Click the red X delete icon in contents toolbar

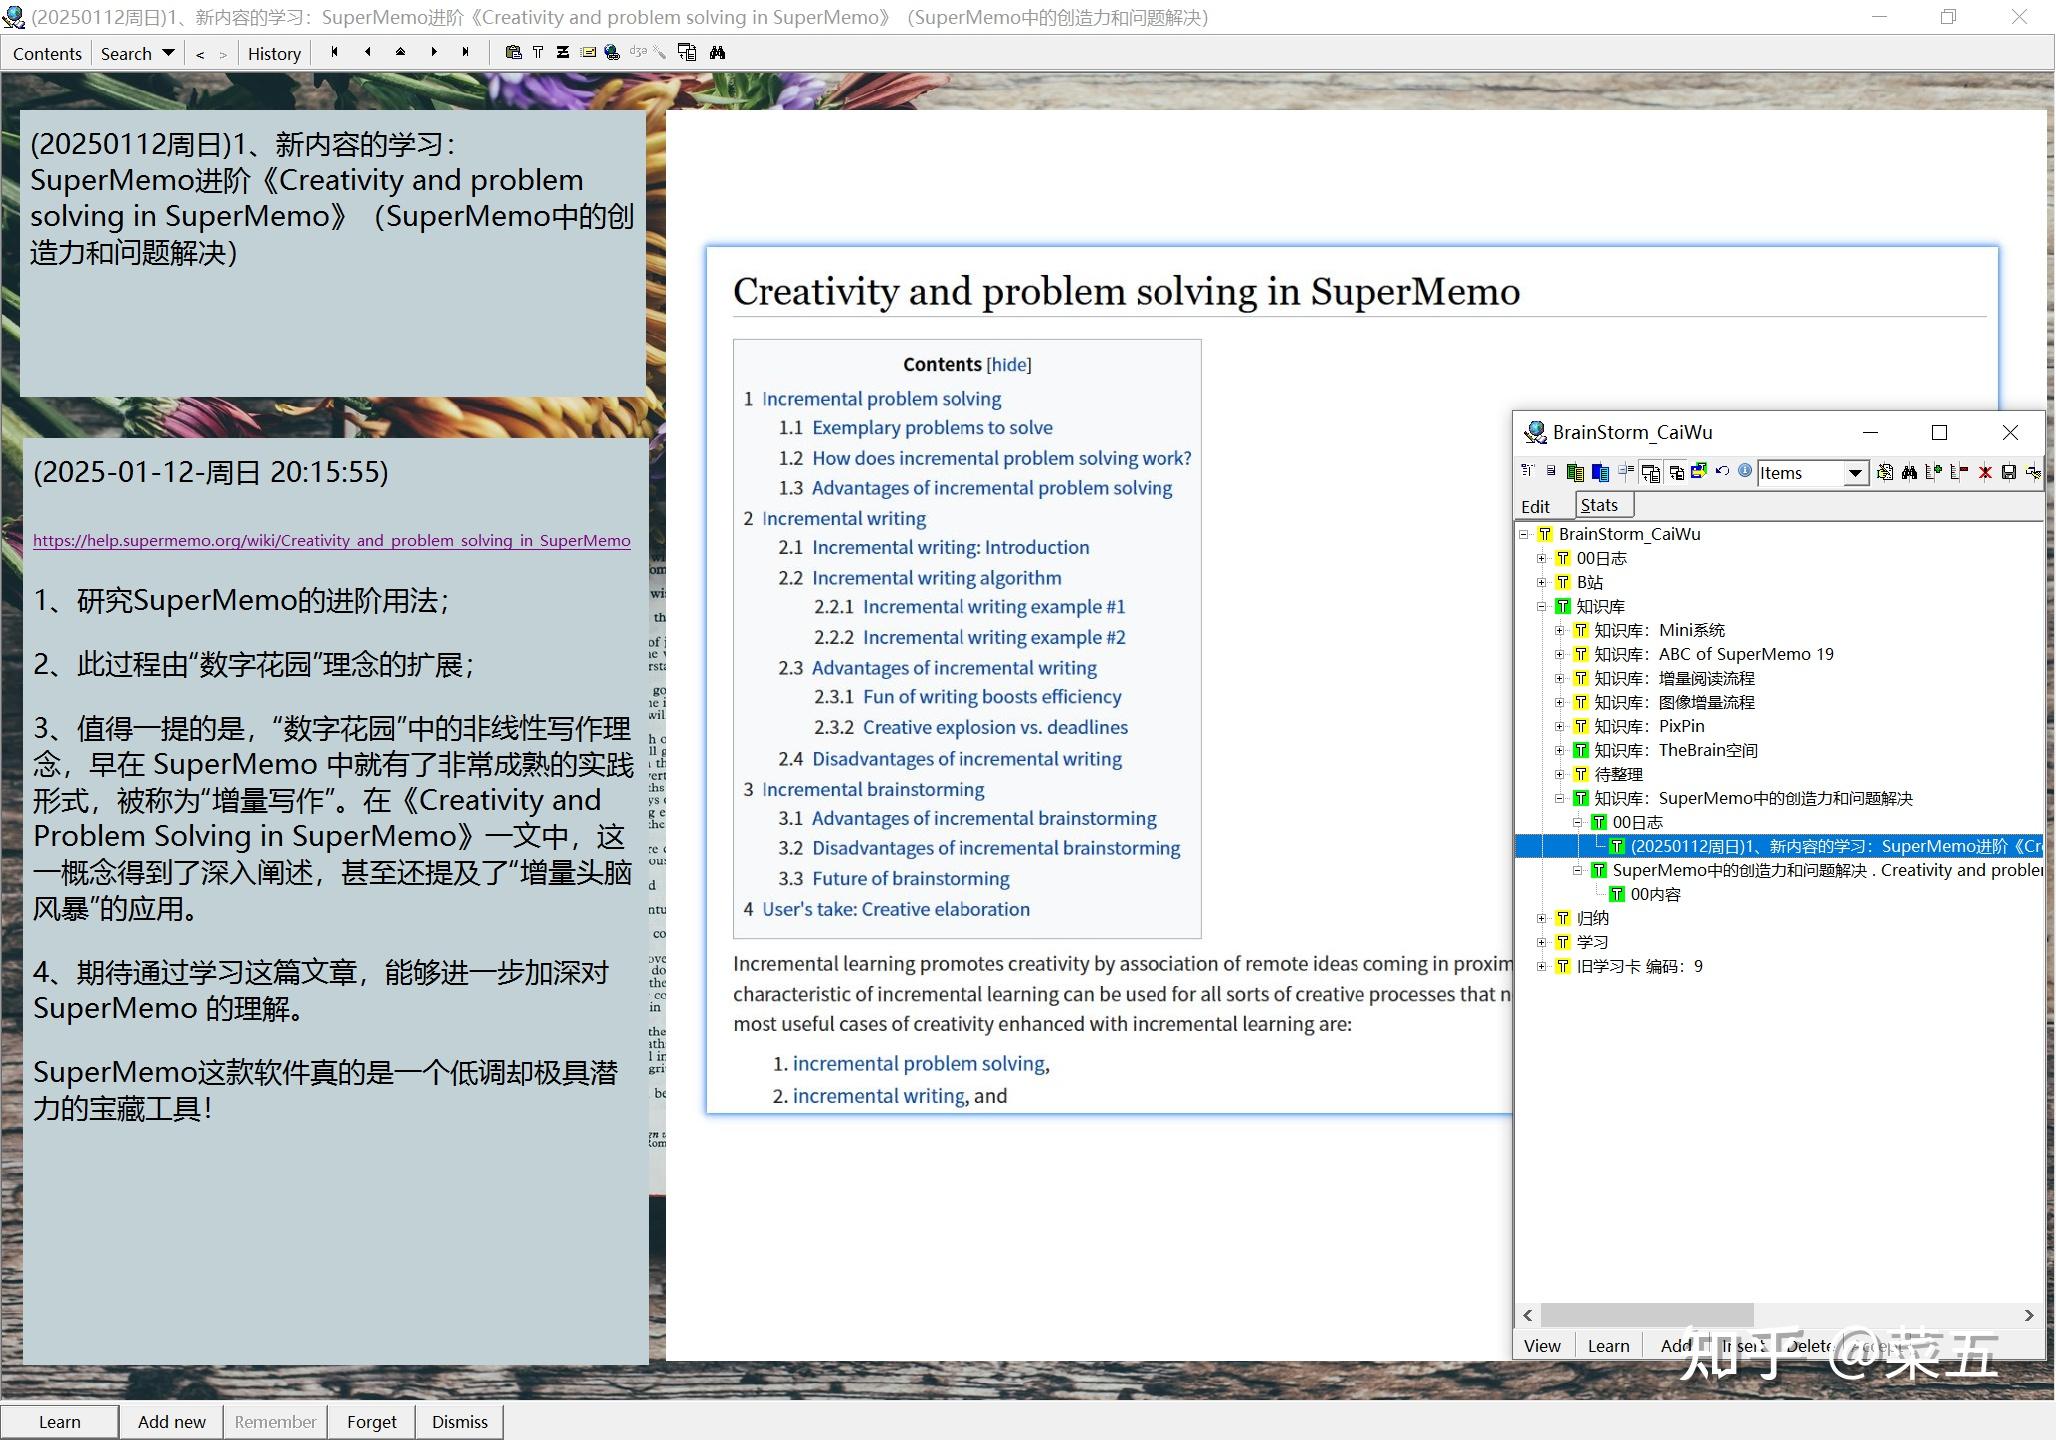click(x=1985, y=472)
